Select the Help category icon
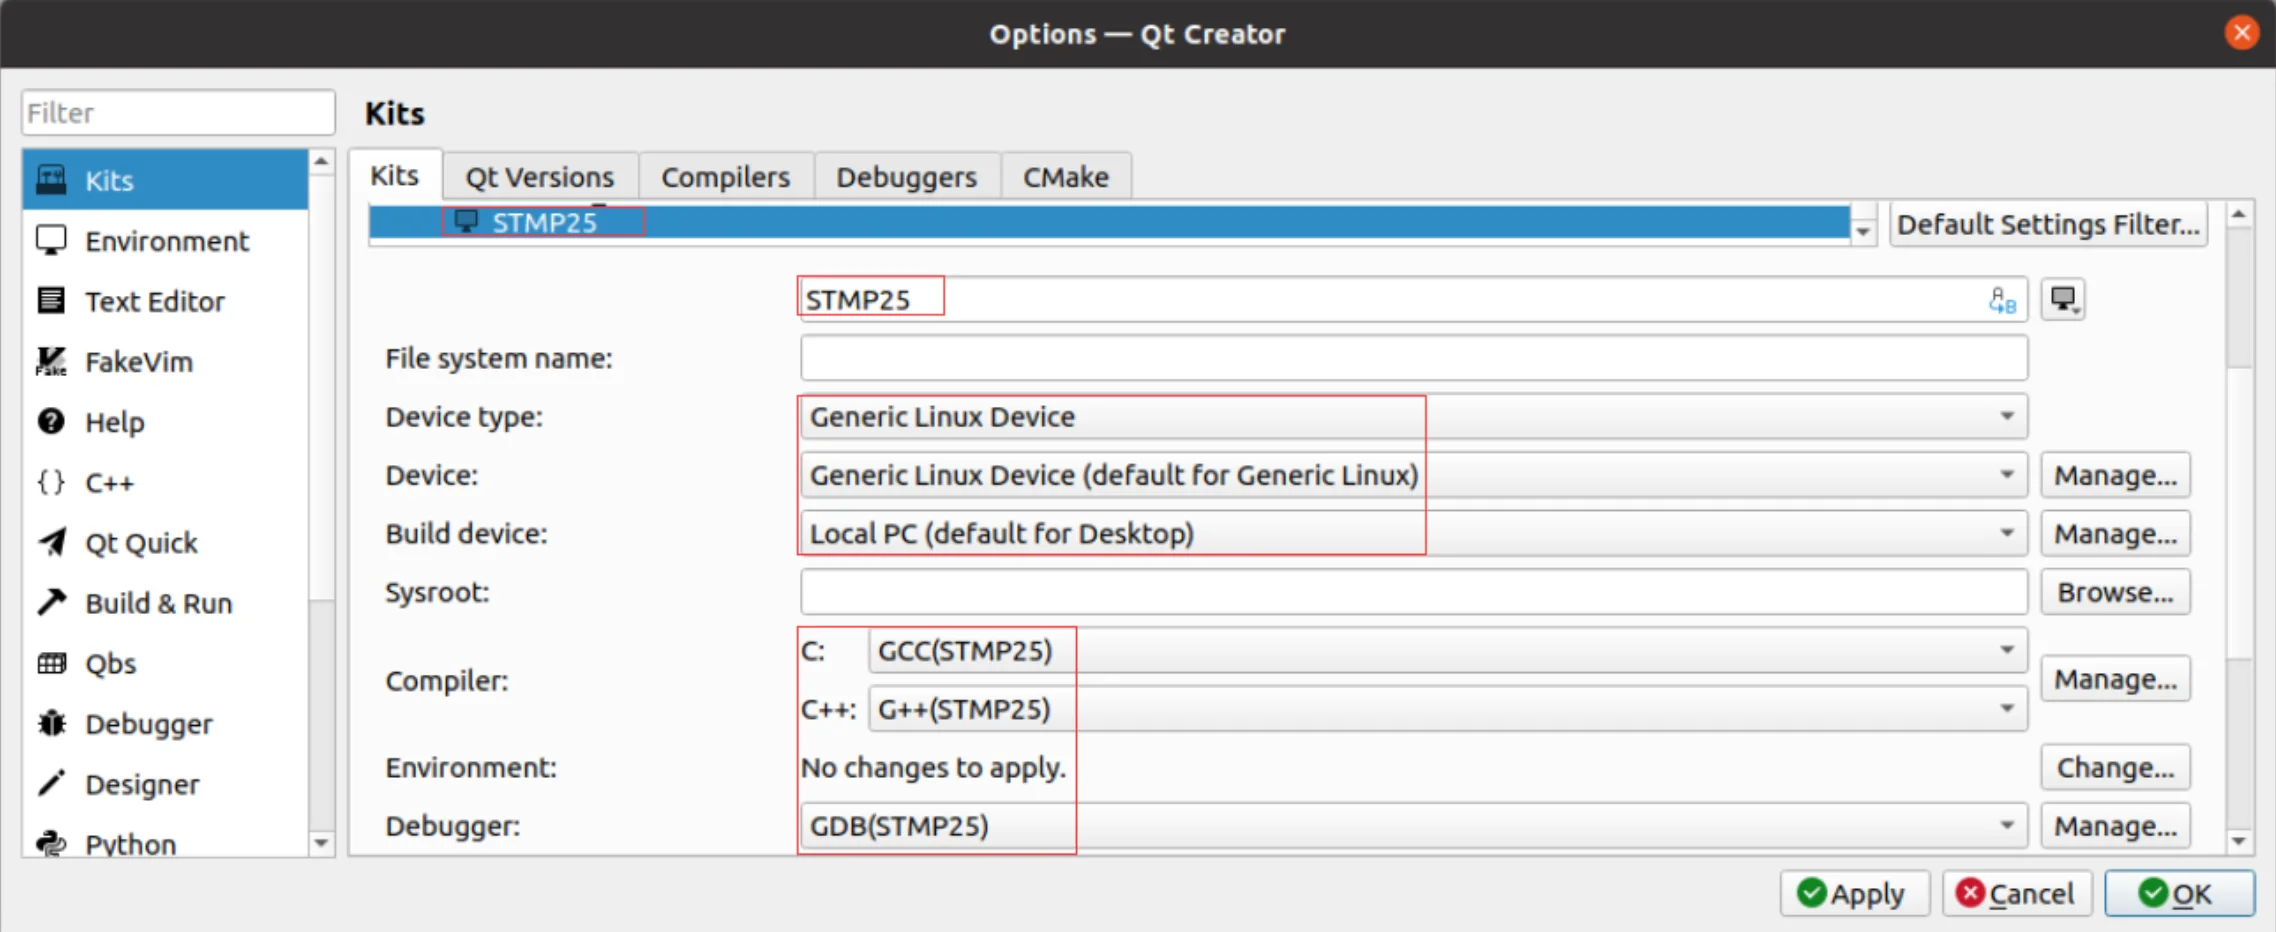The height and width of the screenshot is (932, 2276). [x=51, y=421]
